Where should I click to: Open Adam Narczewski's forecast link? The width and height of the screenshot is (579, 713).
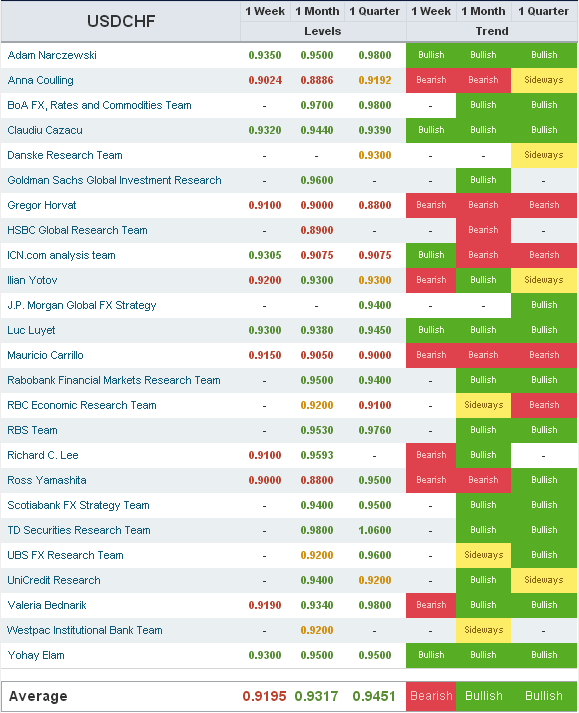[x=52, y=55]
